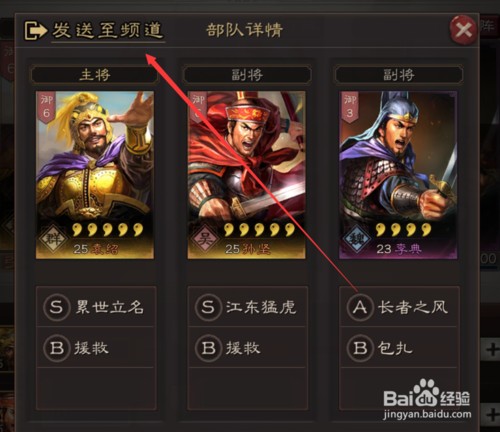Open Sun Jian's 援救 skill
Image resolution: width=500 pixels, height=432 pixels.
pos(247,348)
